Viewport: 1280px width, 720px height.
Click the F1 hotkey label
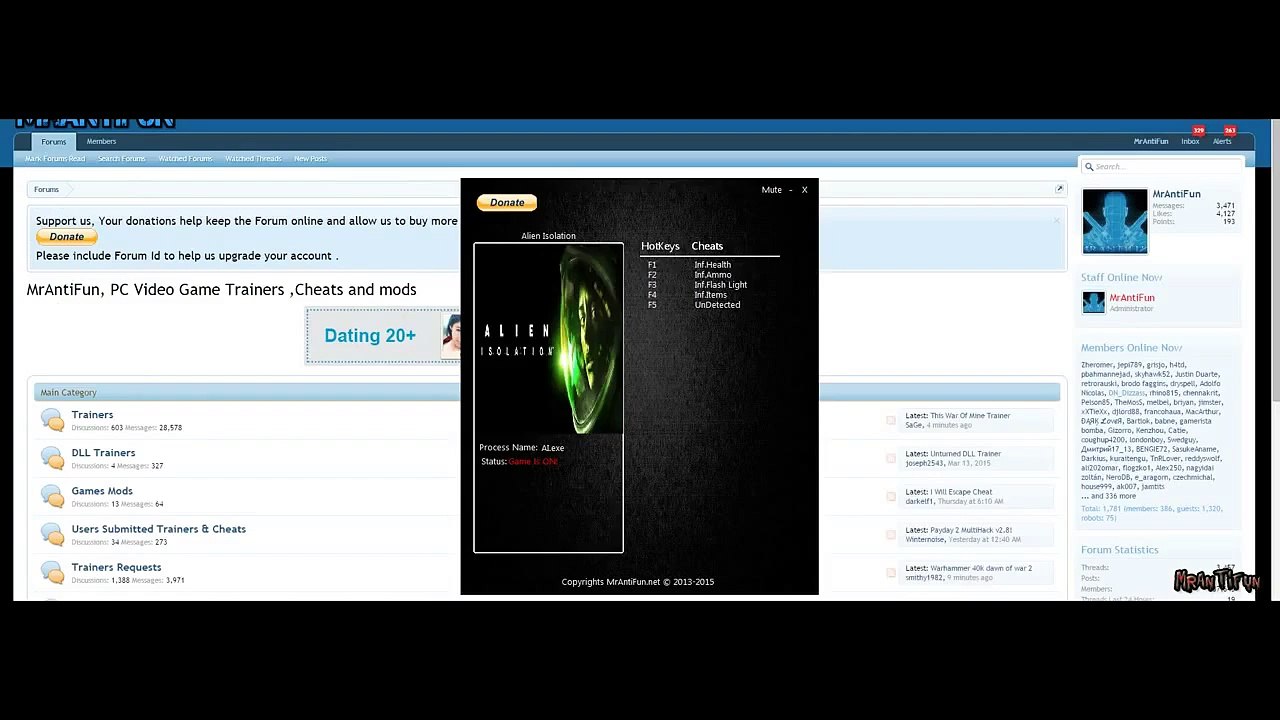[652, 265]
